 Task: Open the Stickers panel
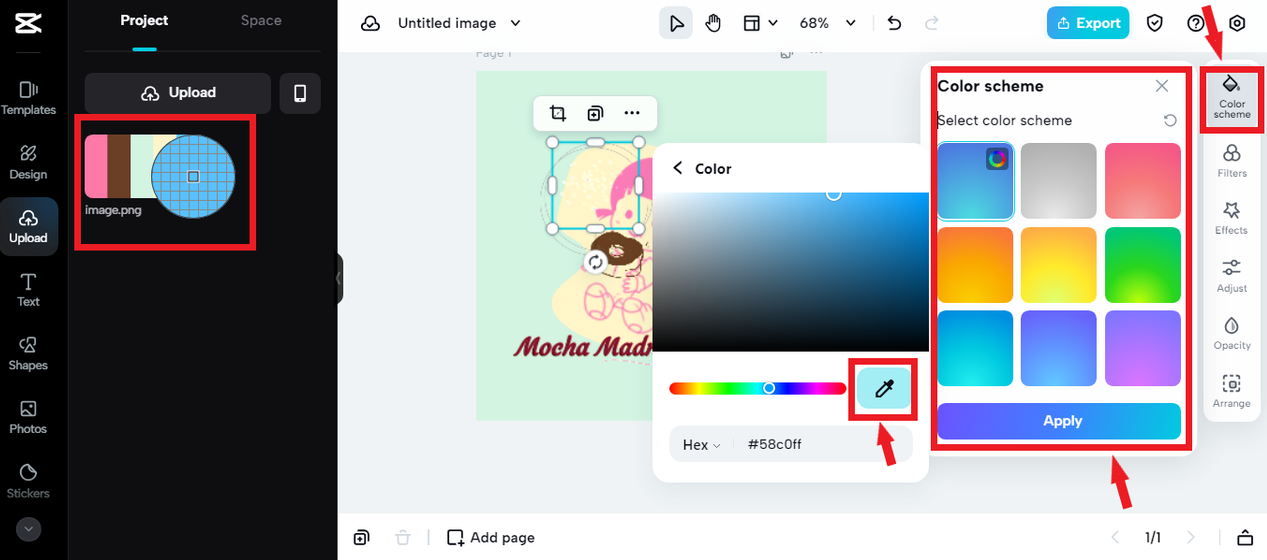[x=28, y=481]
